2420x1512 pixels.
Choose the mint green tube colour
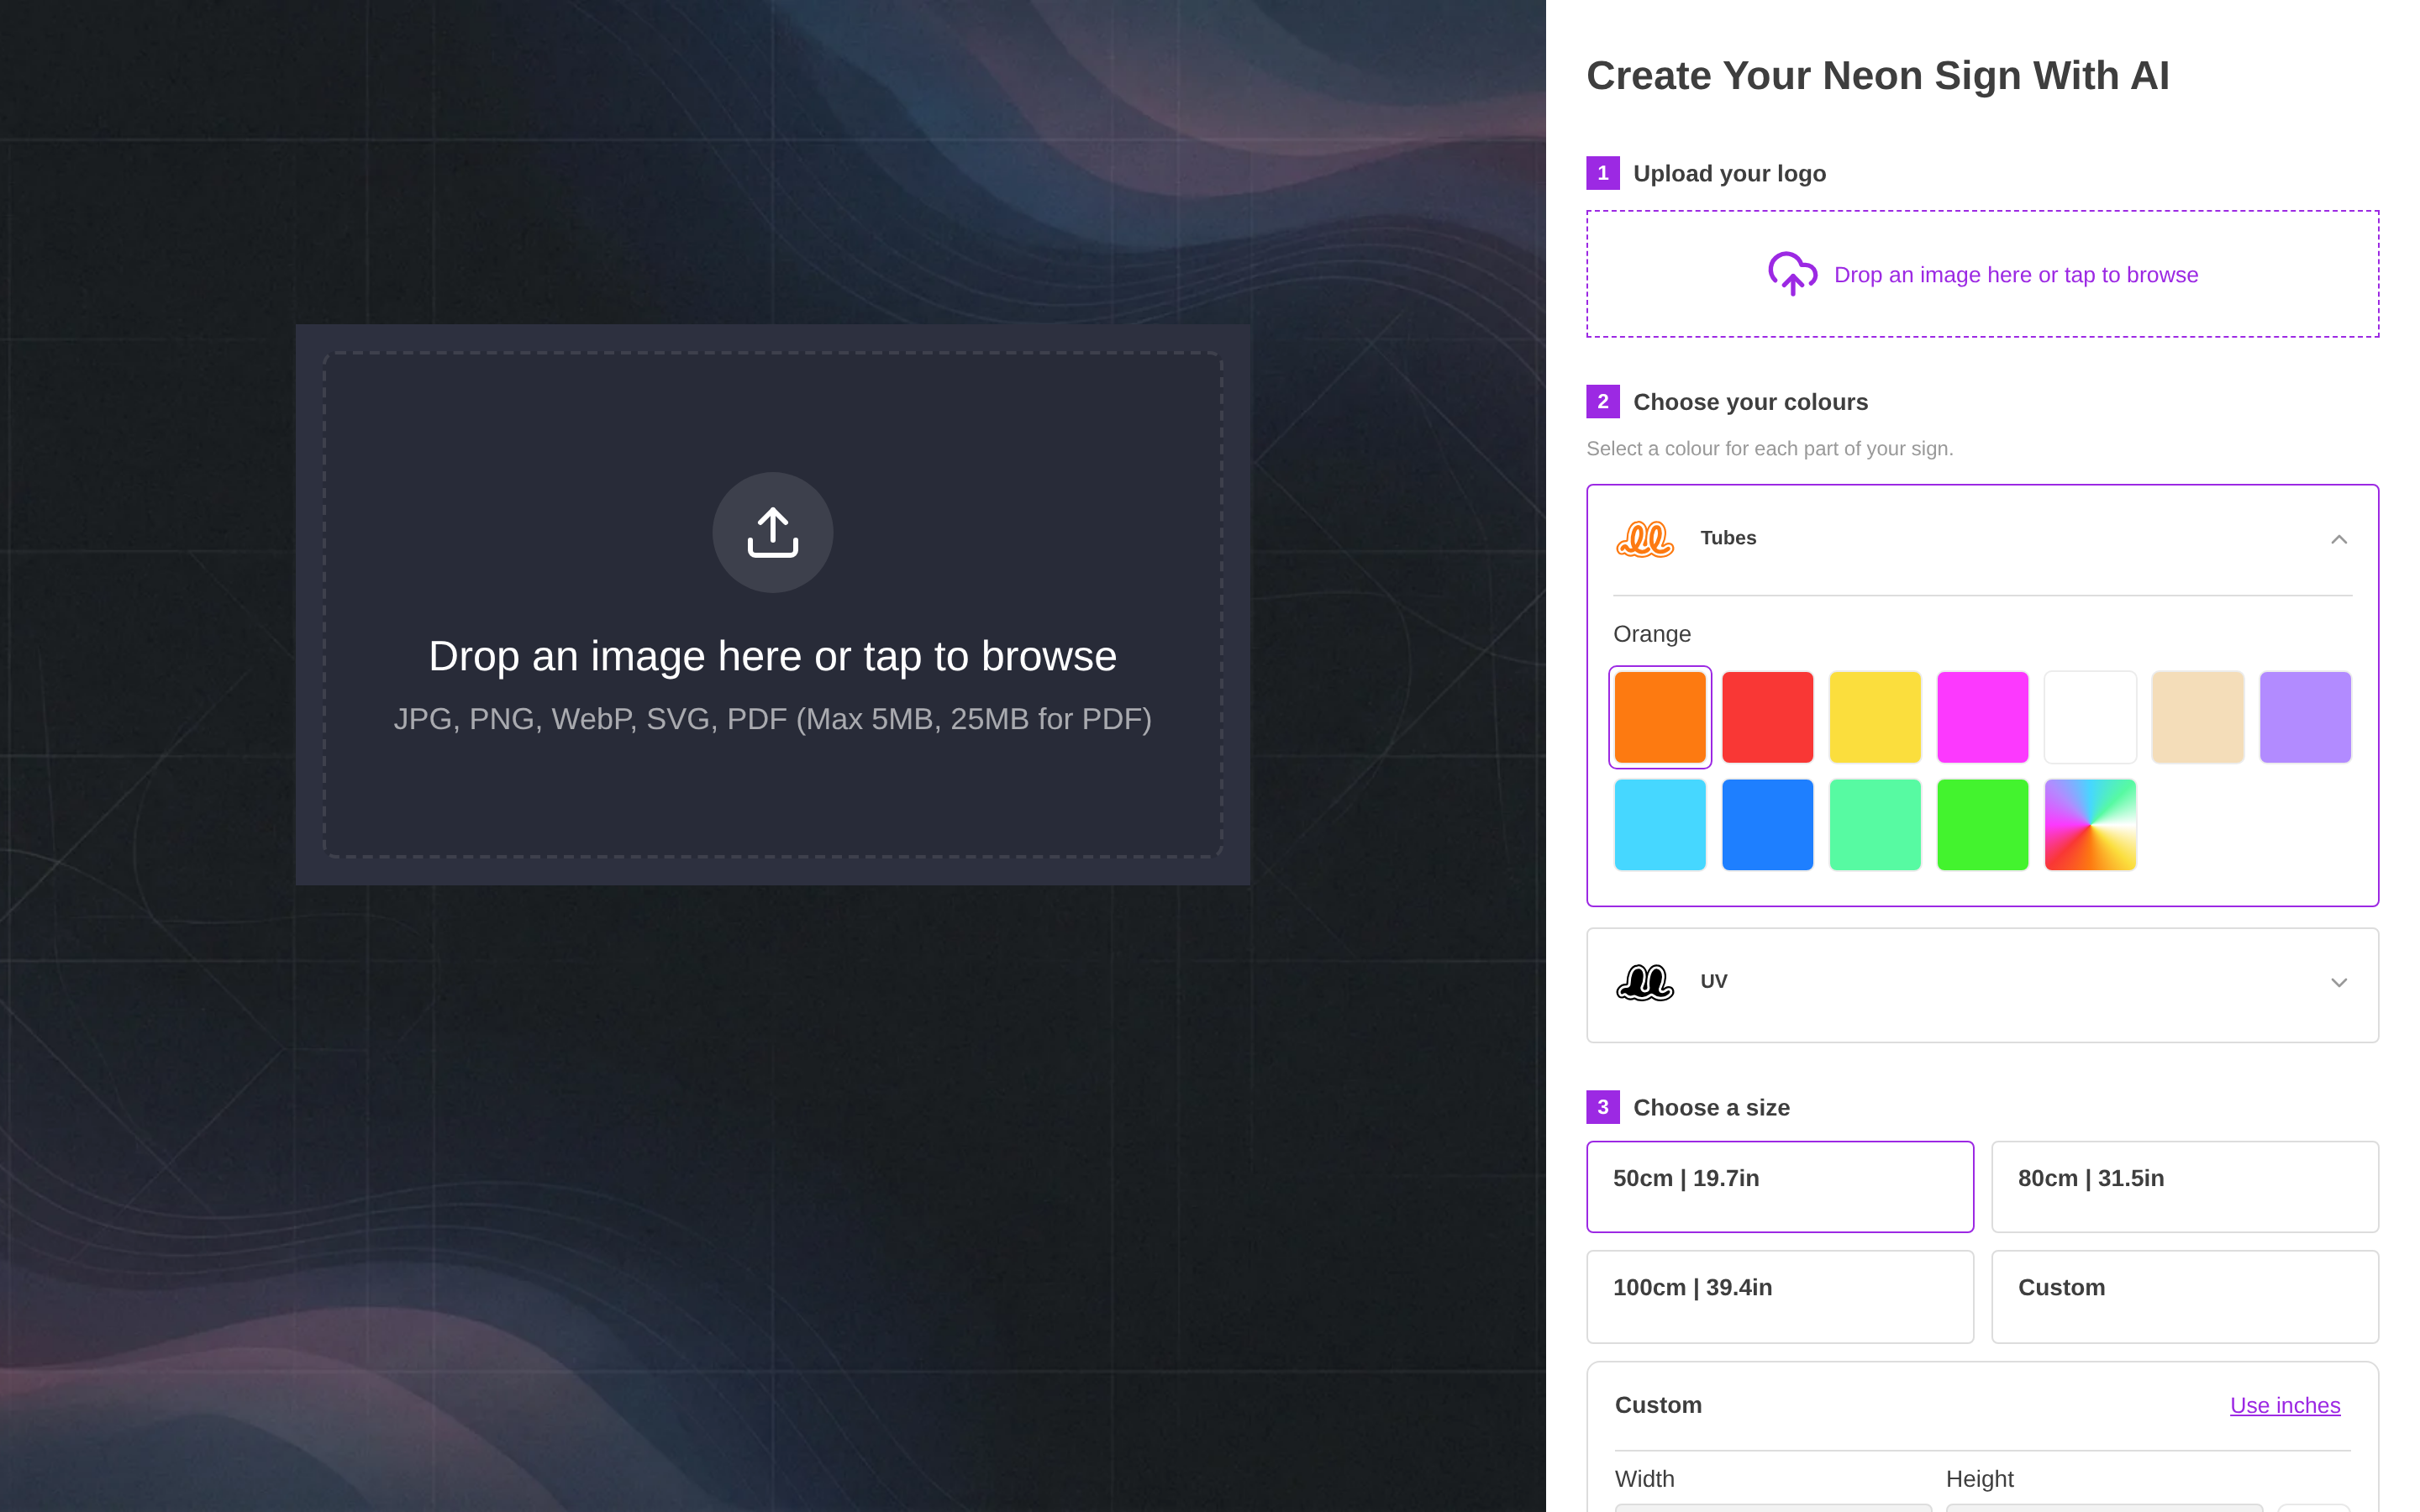(1875, 825)
